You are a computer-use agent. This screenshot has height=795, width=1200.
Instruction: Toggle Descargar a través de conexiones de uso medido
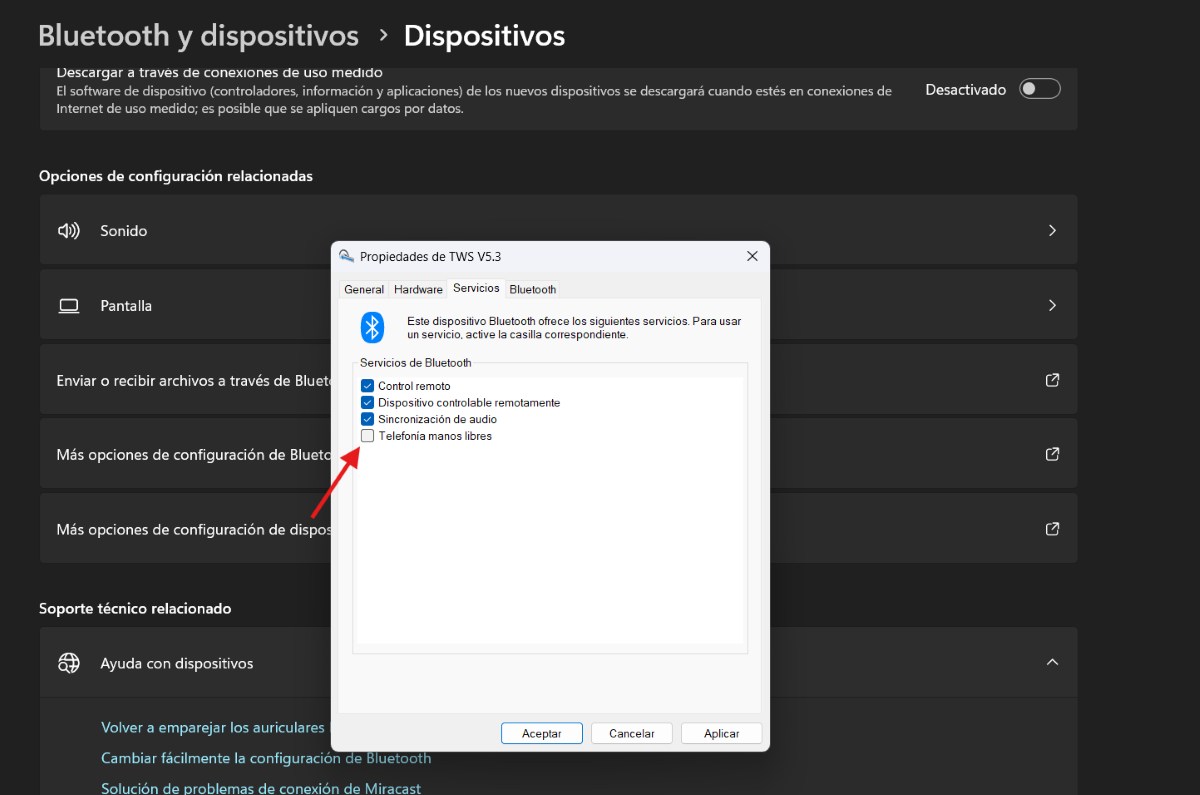click(1039, 88)
